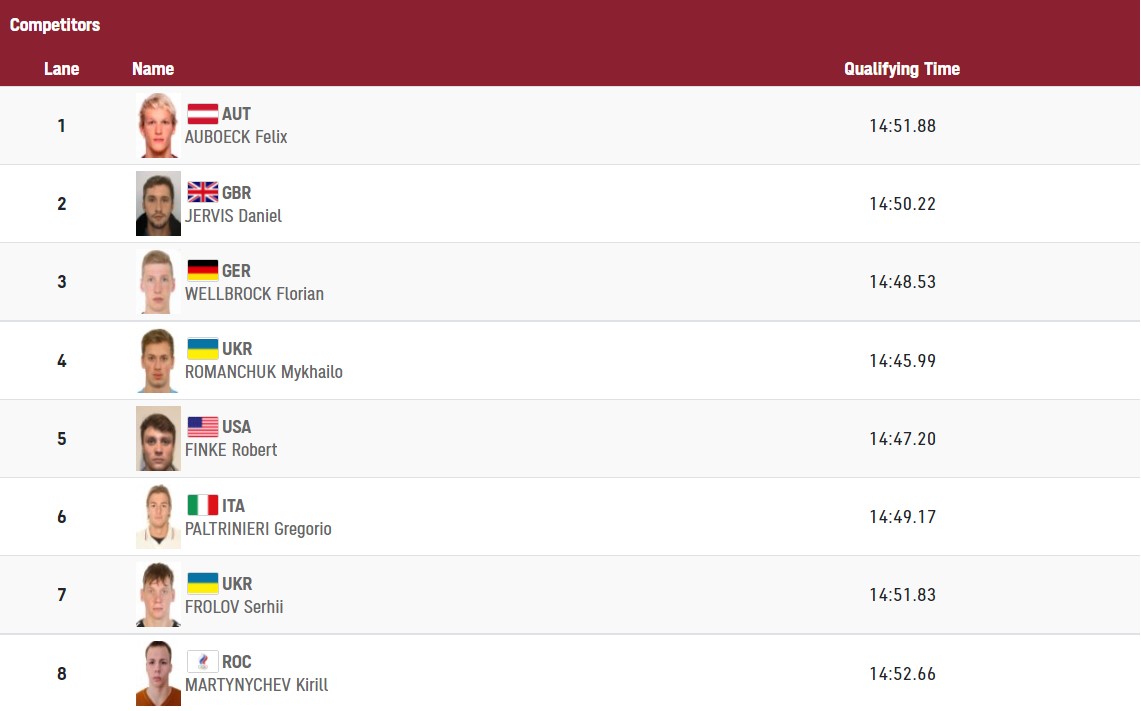
Task: Click the Qualifying Time column header
Action: pos(901,69)
